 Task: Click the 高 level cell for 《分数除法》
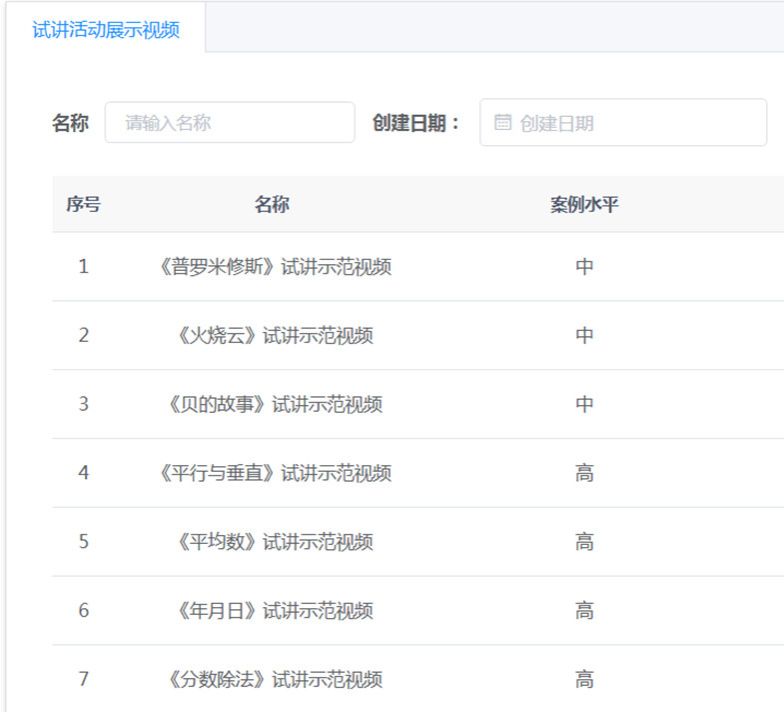[584, 680]
